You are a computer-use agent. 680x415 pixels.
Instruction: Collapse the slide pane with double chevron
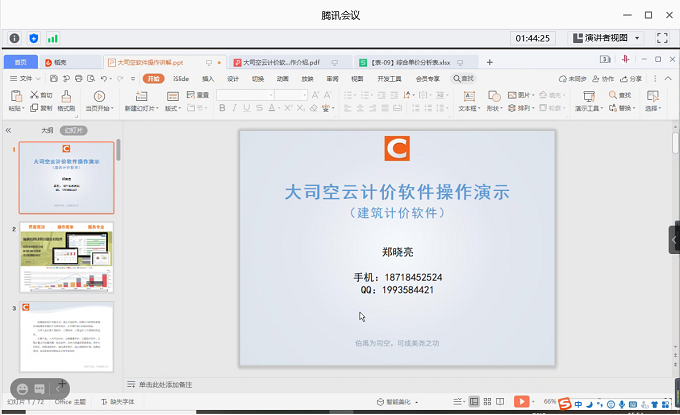click(x=8, y=131)
